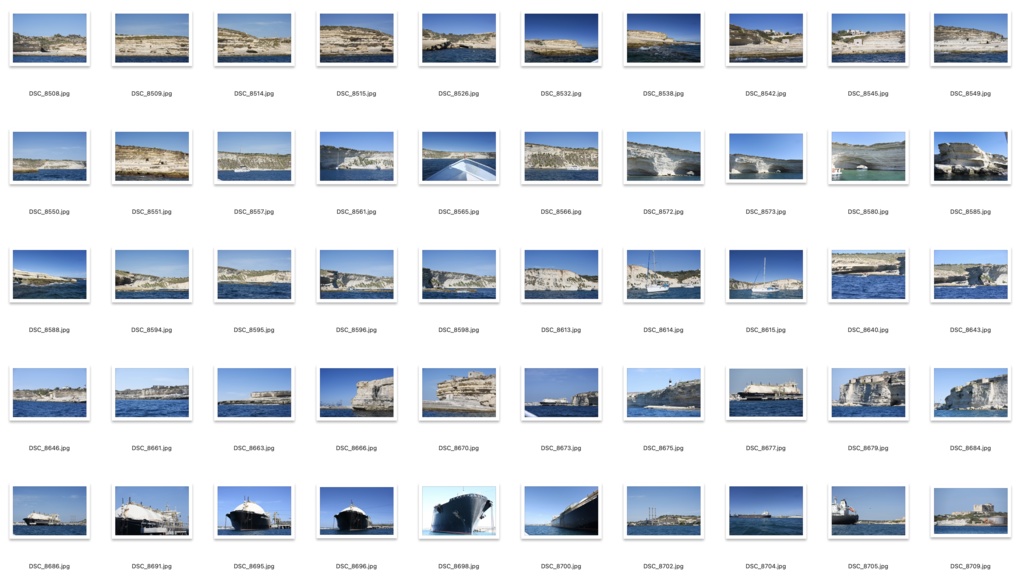Select the ship bow photo DSC_8698.jpg
This screenshot has width=1024, height=576.
(458, 511)
